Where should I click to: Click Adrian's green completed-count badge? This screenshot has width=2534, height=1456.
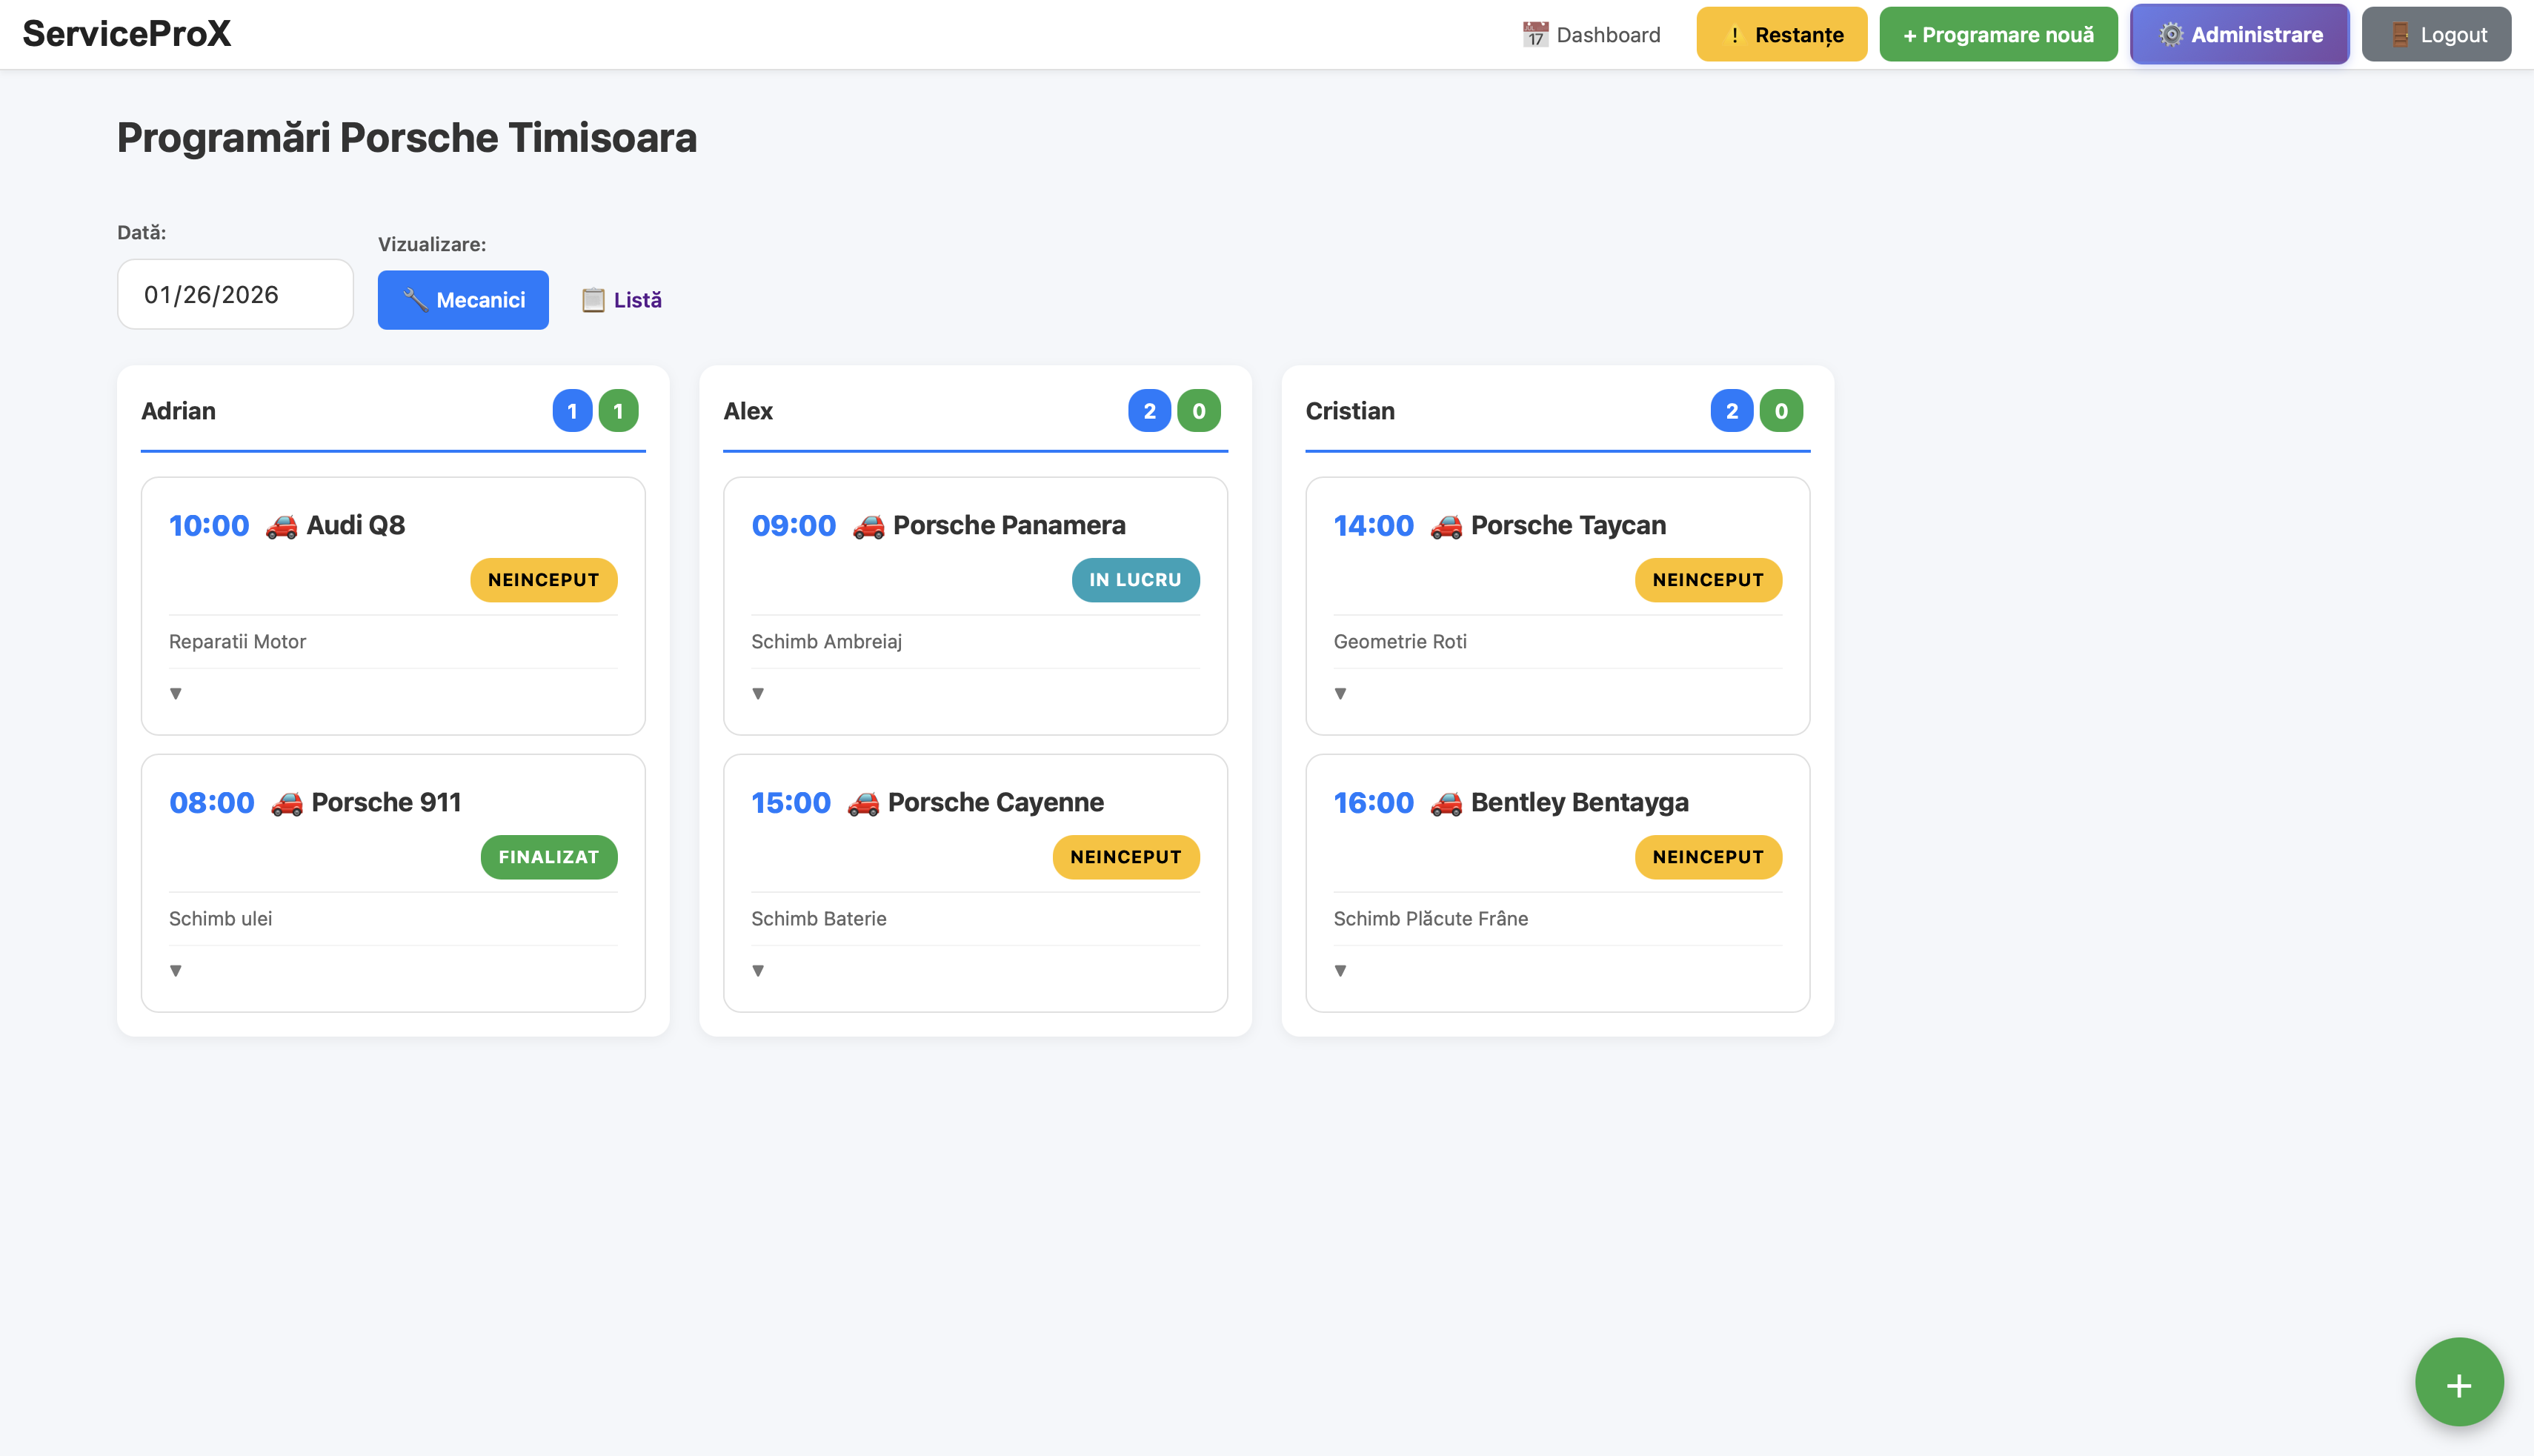(x=617, y=410)
